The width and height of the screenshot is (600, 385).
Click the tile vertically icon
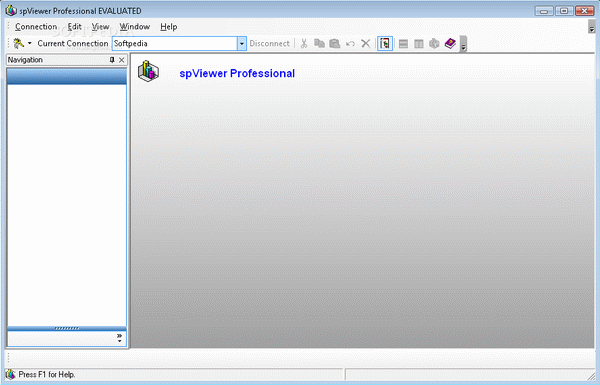click(419, 44)
